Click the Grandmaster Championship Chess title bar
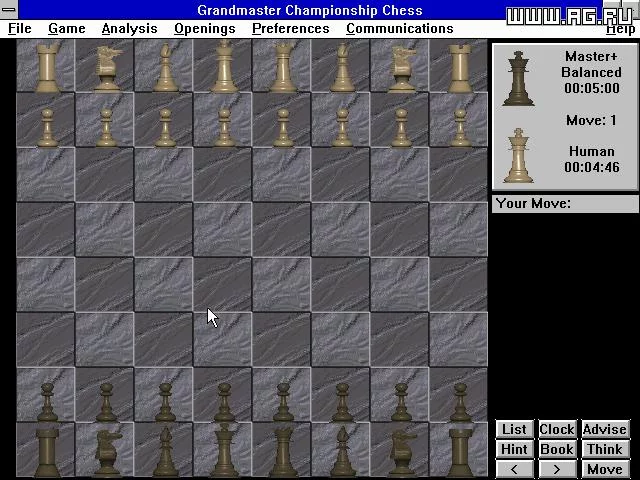 (310, 10)
